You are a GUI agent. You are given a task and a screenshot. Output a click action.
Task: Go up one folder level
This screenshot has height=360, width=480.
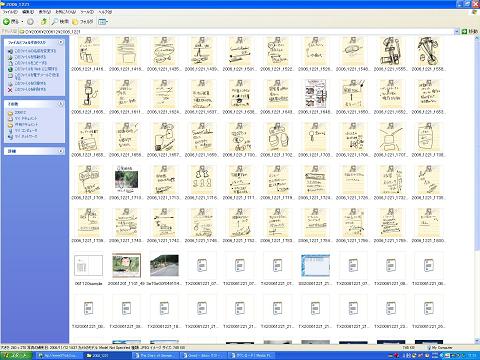(x=44, y=22)
